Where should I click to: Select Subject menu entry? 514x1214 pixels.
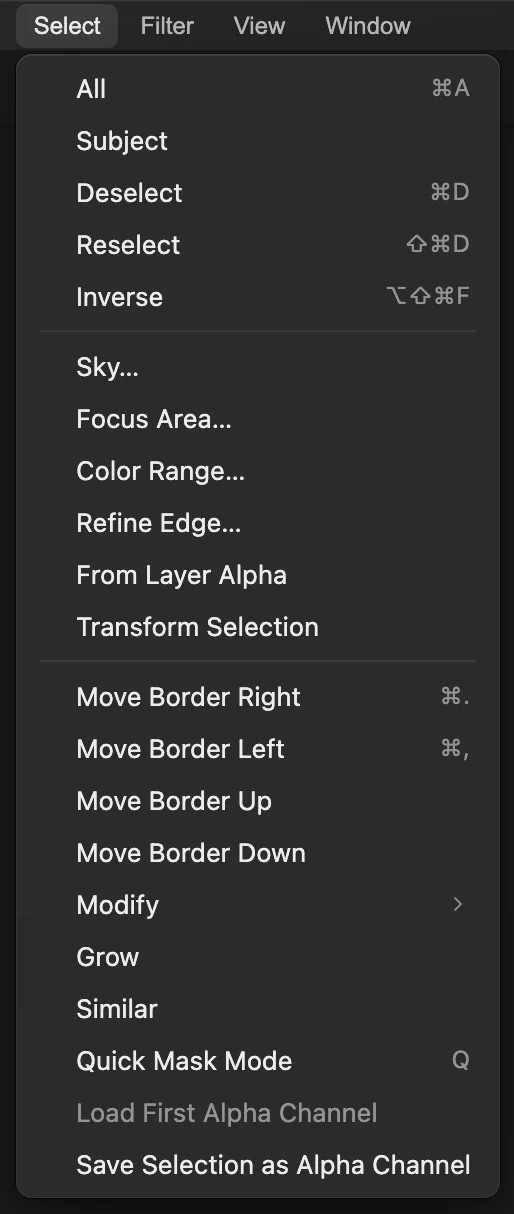(258, 141)
